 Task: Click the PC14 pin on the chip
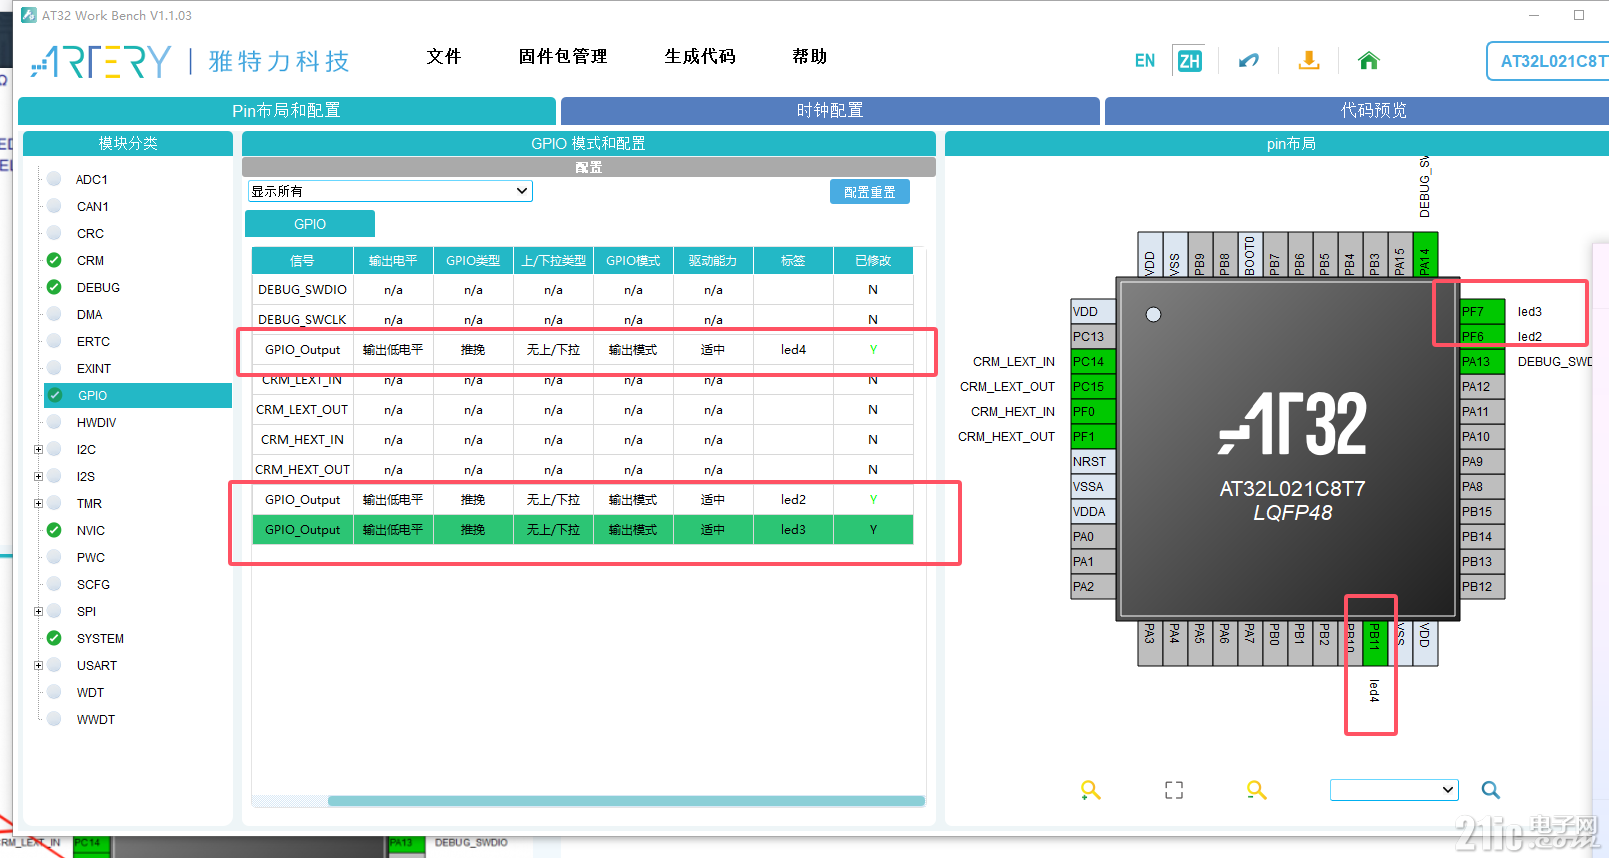point(1093,361)
